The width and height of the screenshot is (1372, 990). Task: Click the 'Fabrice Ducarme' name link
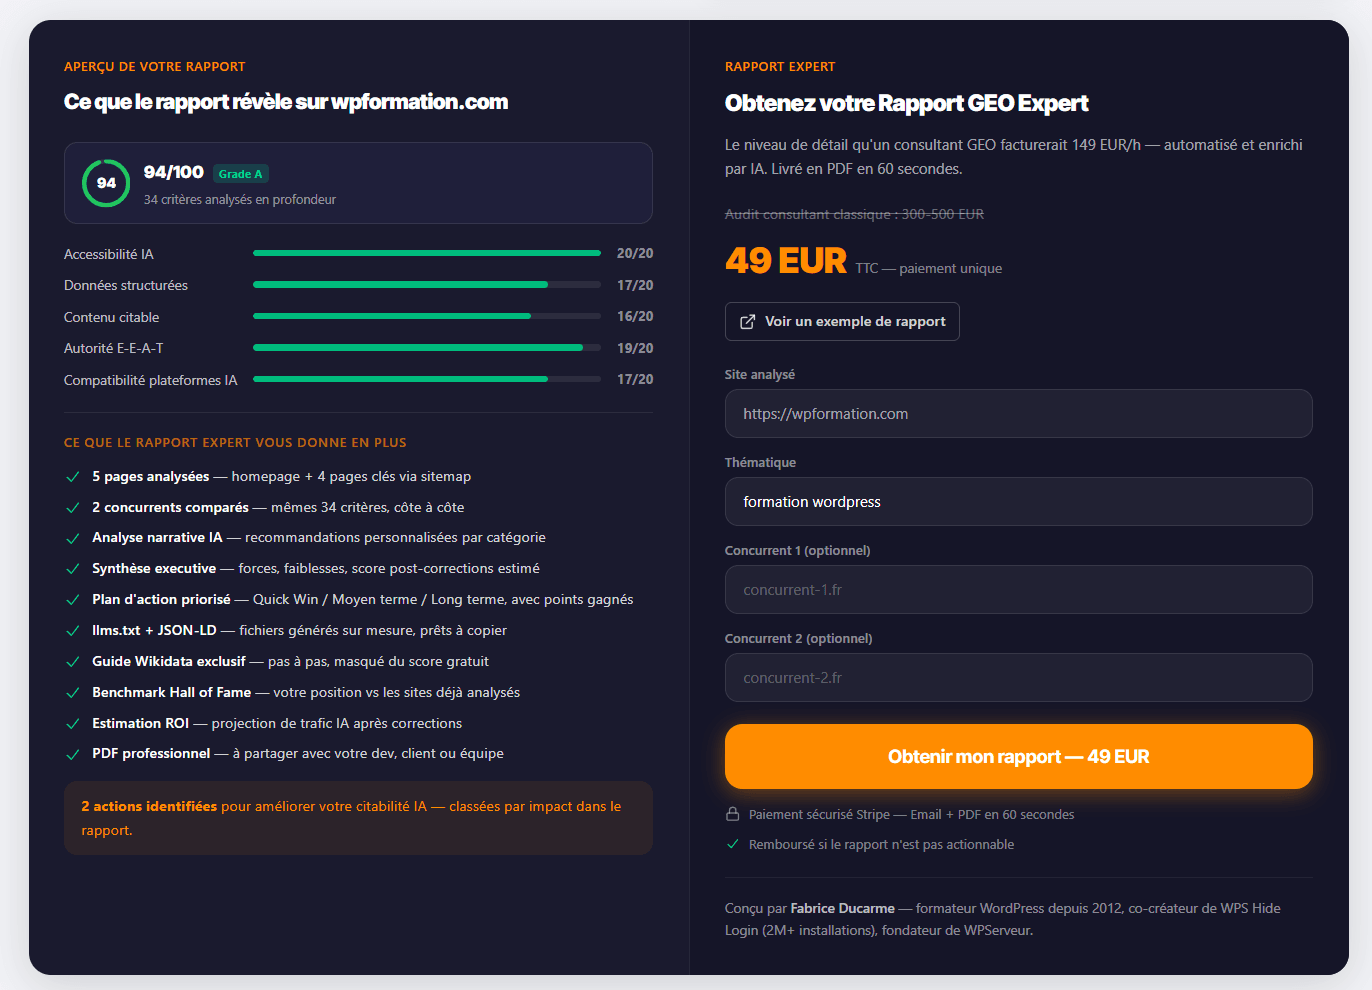pyautogui.click(x=842, y=908)
